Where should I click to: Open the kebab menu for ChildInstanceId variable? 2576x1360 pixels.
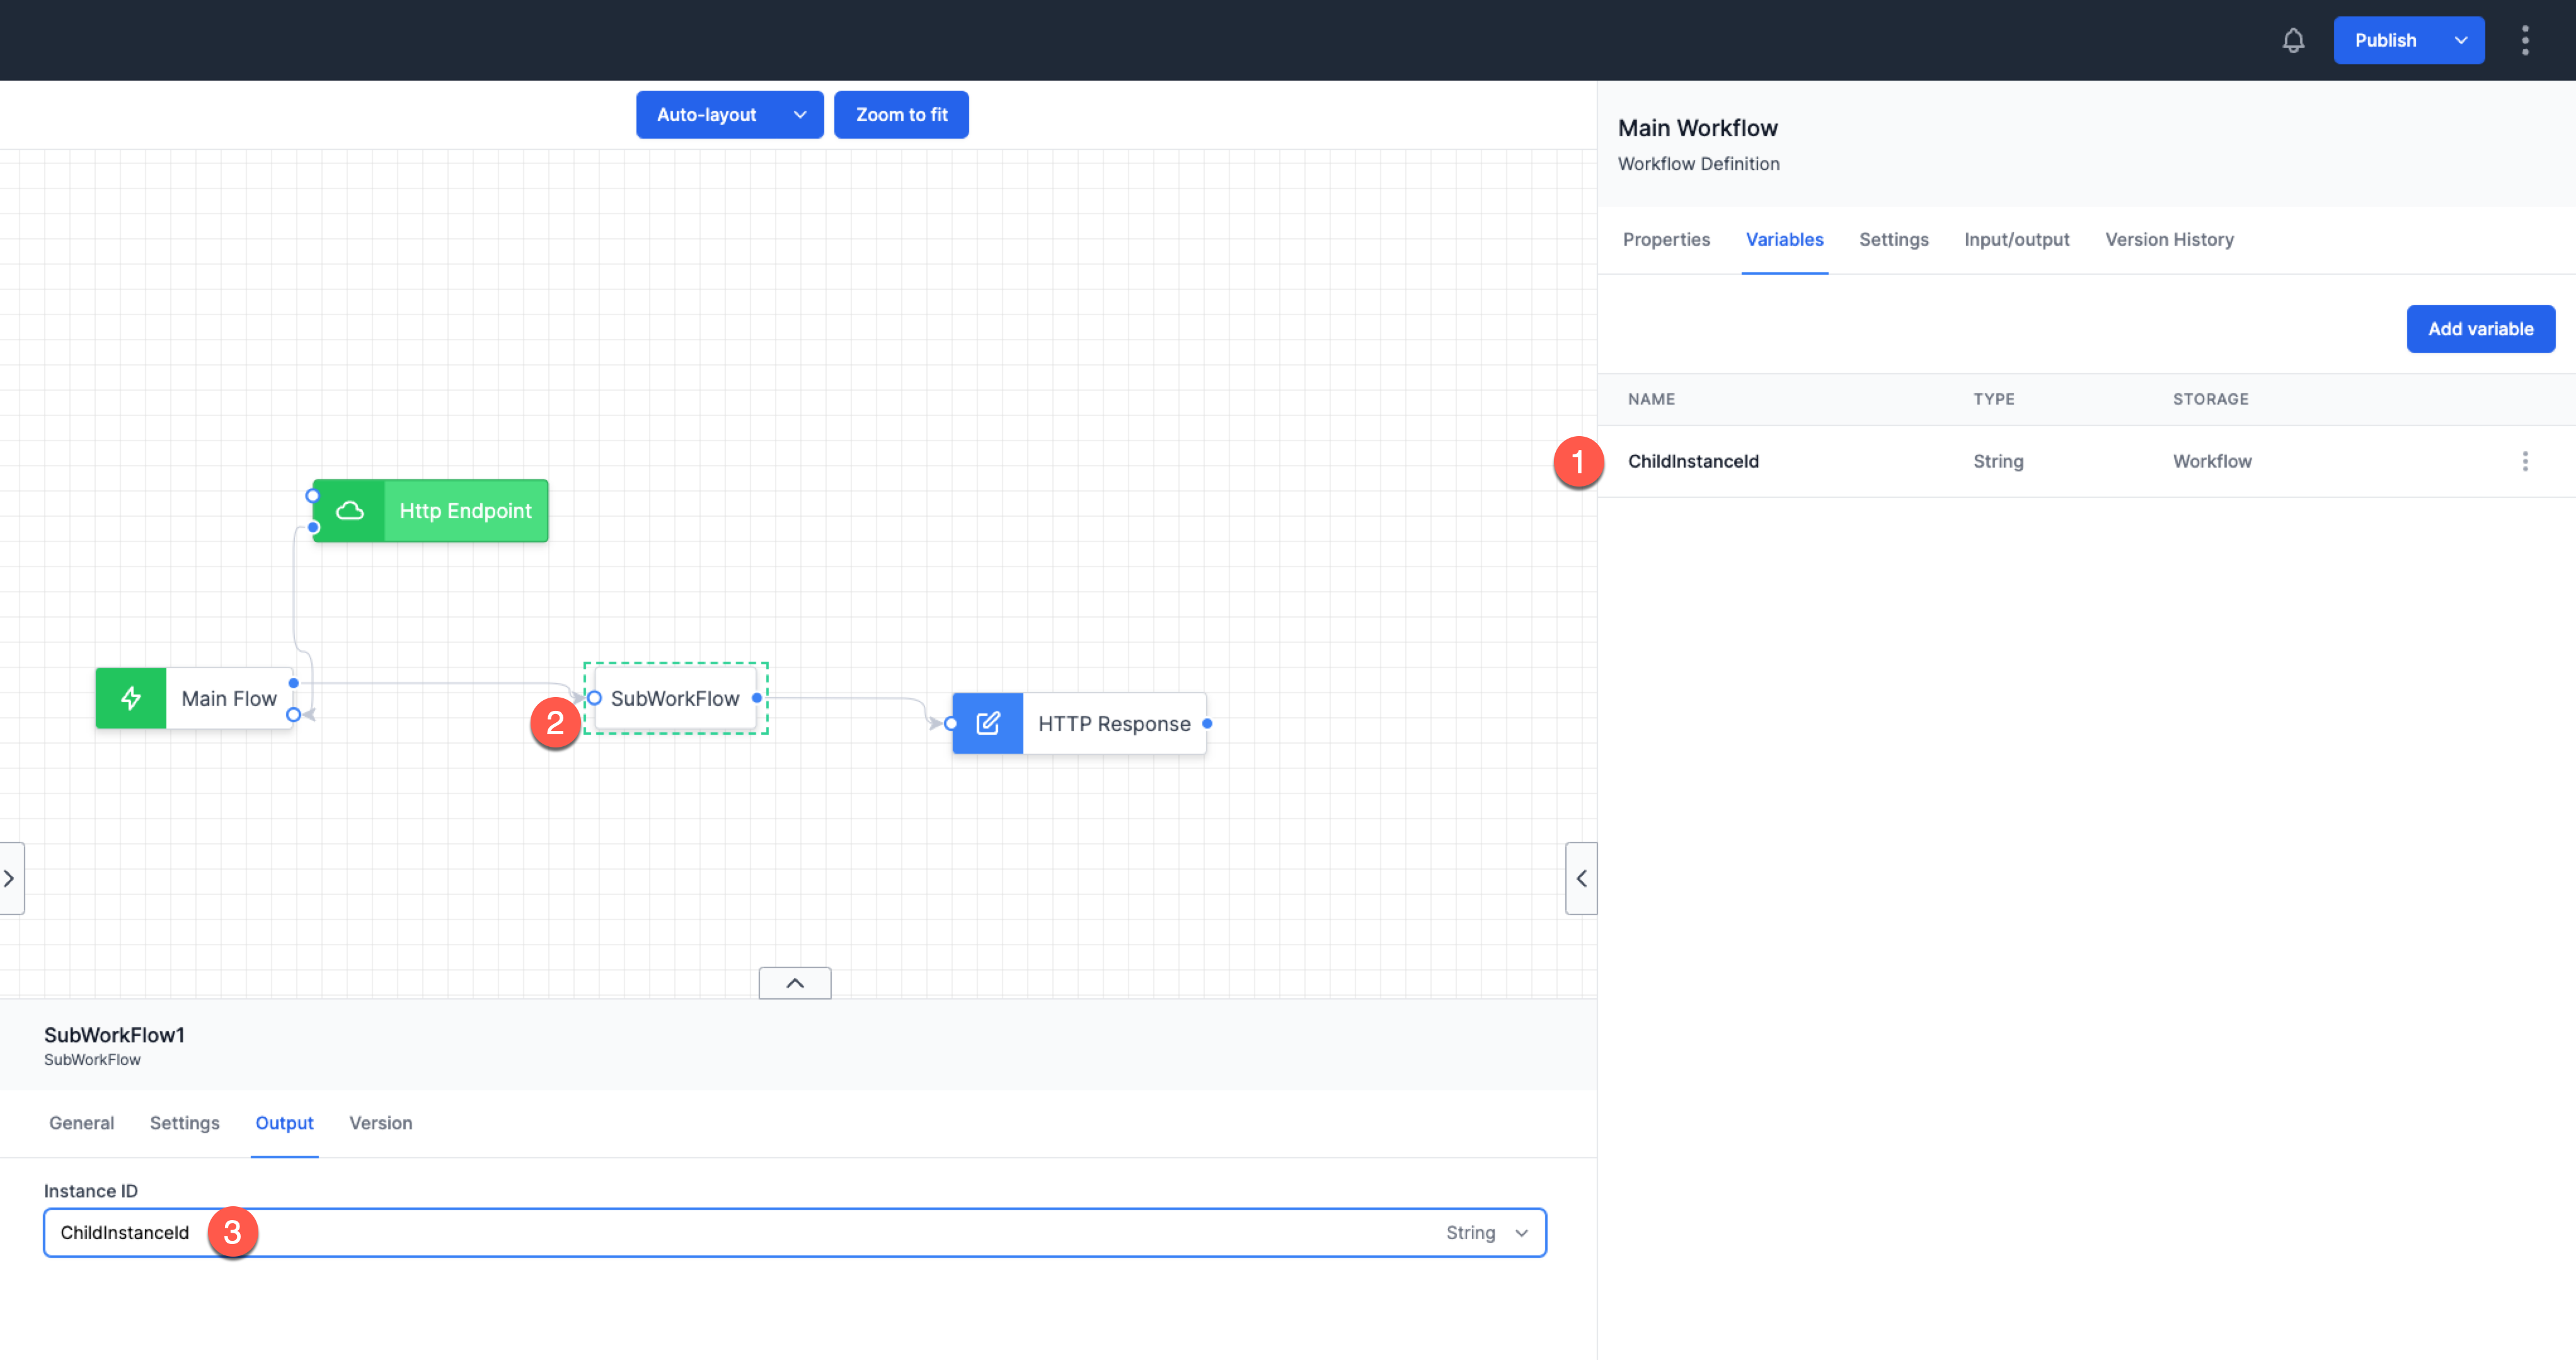(2526, 461)
